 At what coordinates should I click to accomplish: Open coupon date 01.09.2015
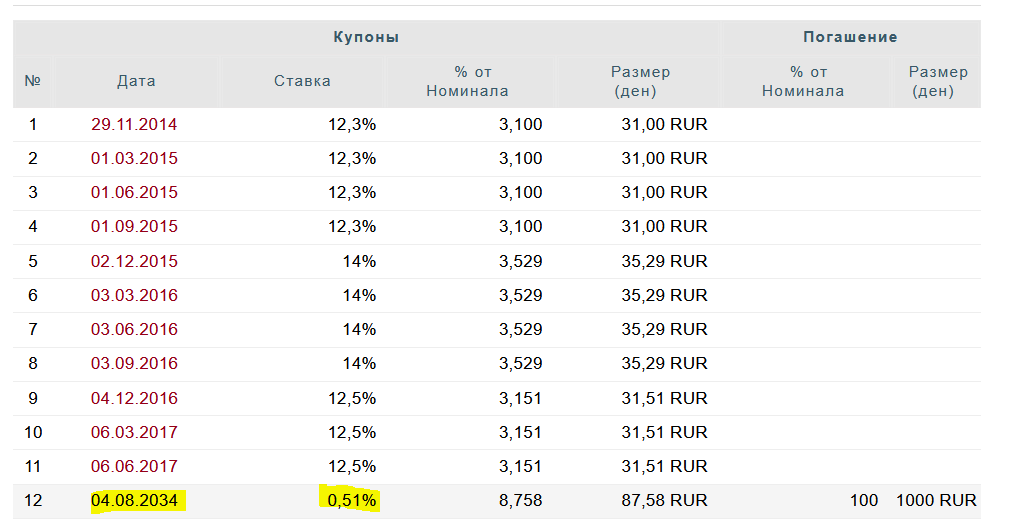(134, 227)
